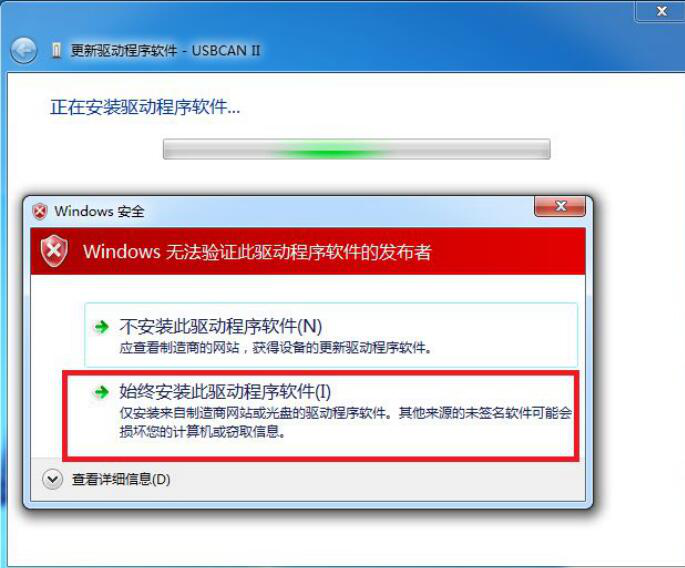Choose 不安装此驱动程序软件(N)

(331, 335)
